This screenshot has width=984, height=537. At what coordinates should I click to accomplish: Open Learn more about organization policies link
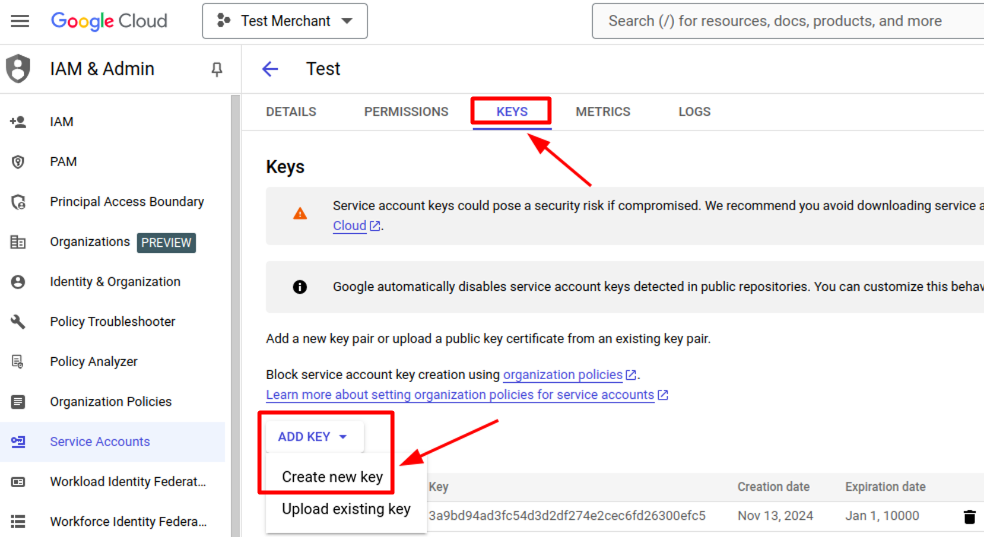click(x=467, y=395)
